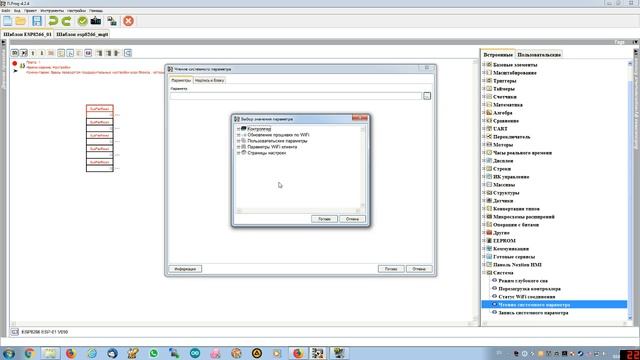Select Чтение системного параметра block
Viewport: 640px width, 360px height.
pyautogui.click(x=554, y=304)
